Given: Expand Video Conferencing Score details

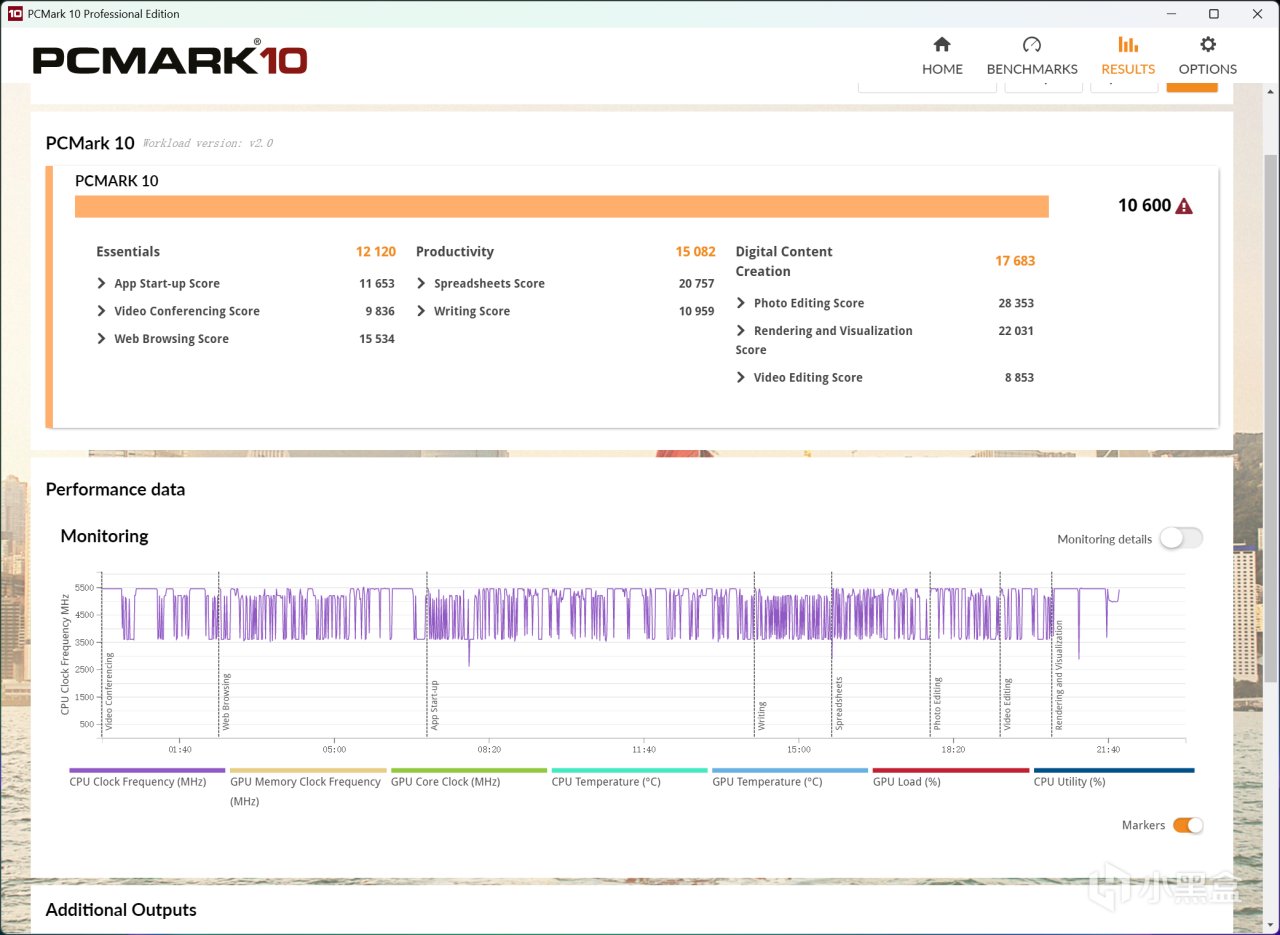Looking at the screenshot, I should click(178, 311).
